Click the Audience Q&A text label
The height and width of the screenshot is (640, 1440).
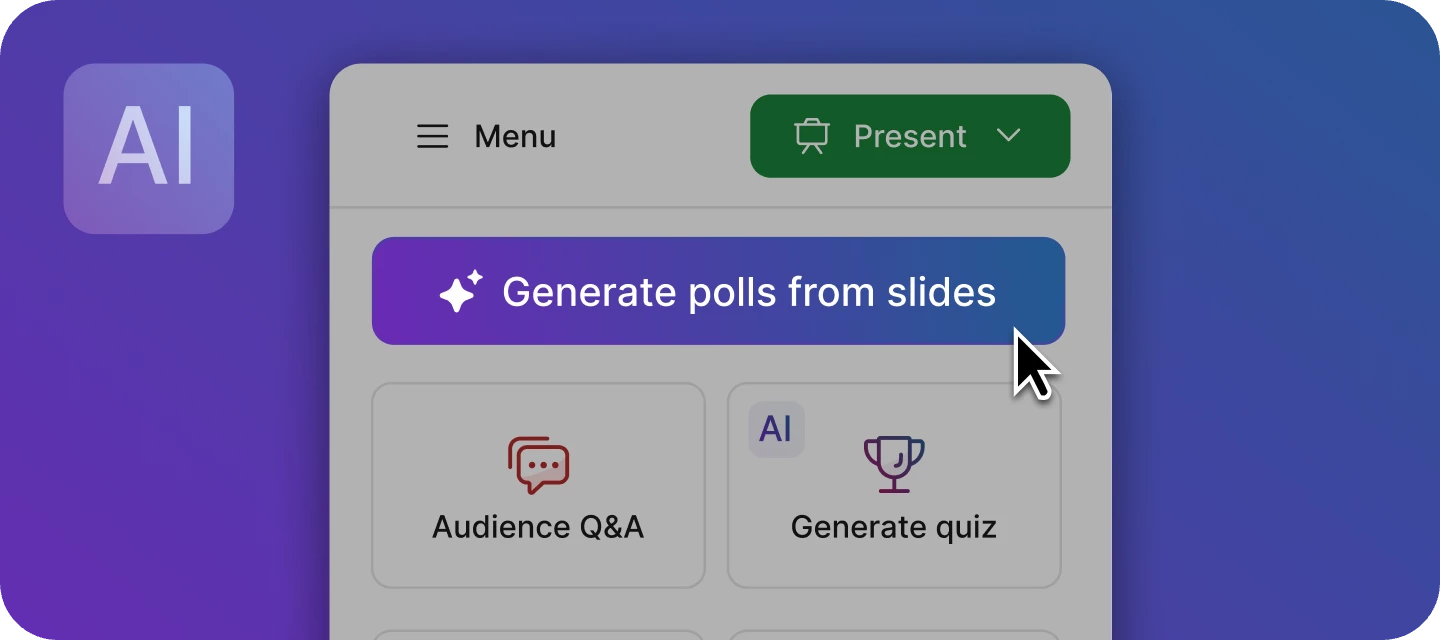pos(538,527)
